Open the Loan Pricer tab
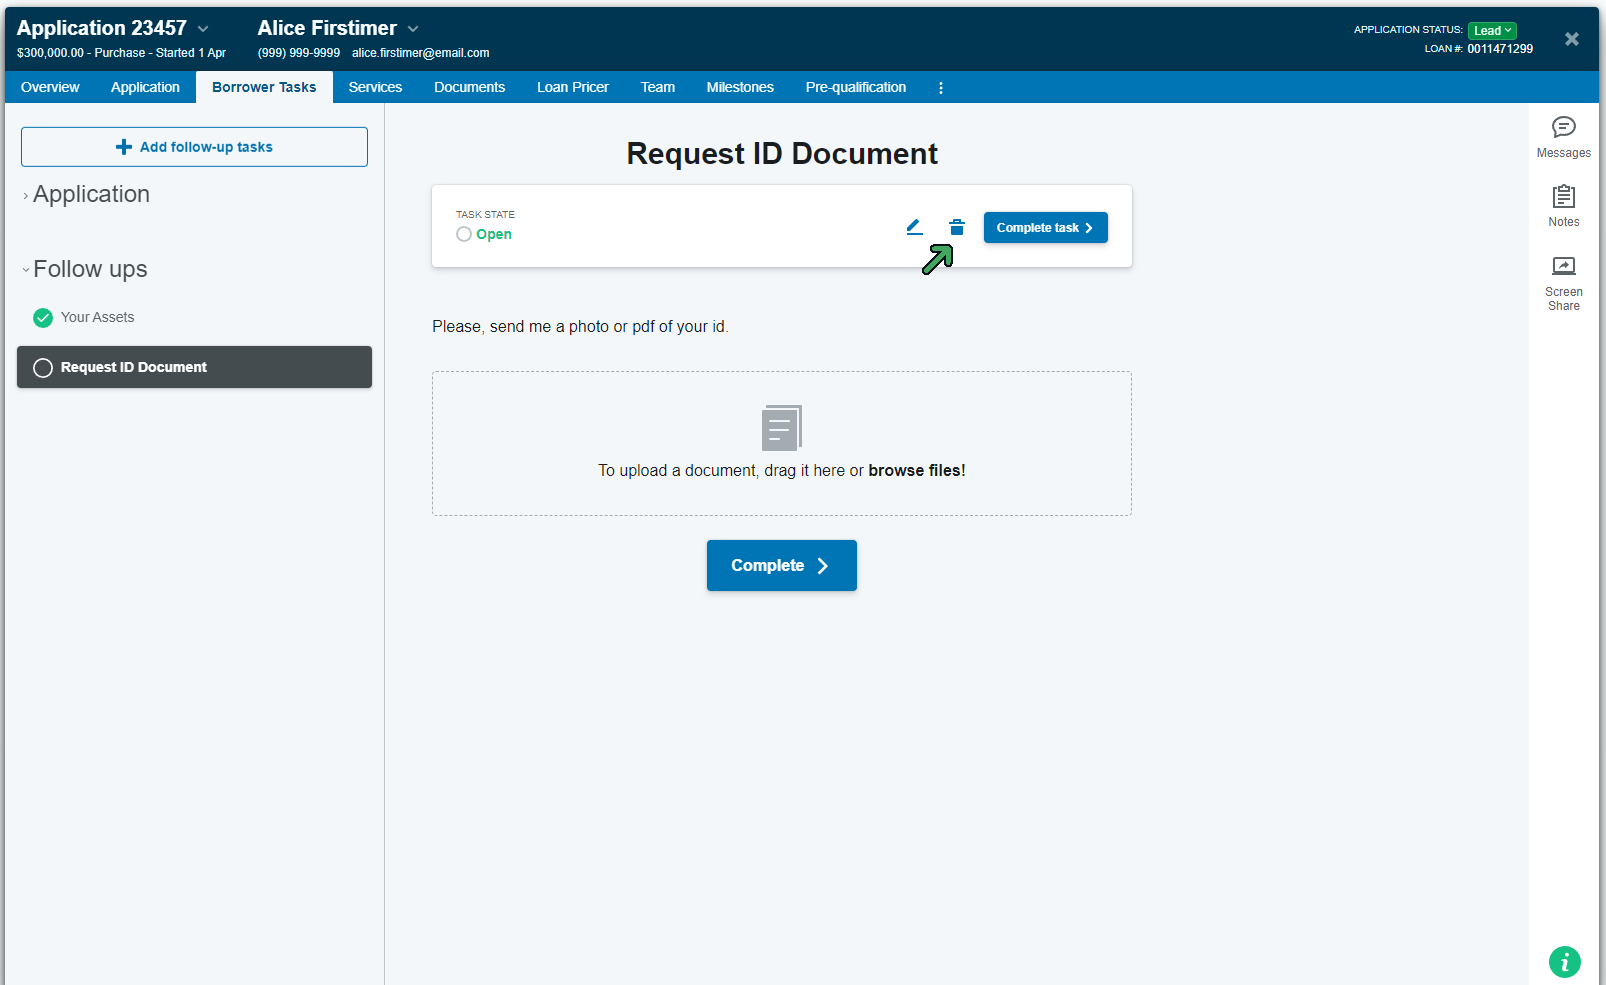1606x985 pixels. (x=572, y=88)
